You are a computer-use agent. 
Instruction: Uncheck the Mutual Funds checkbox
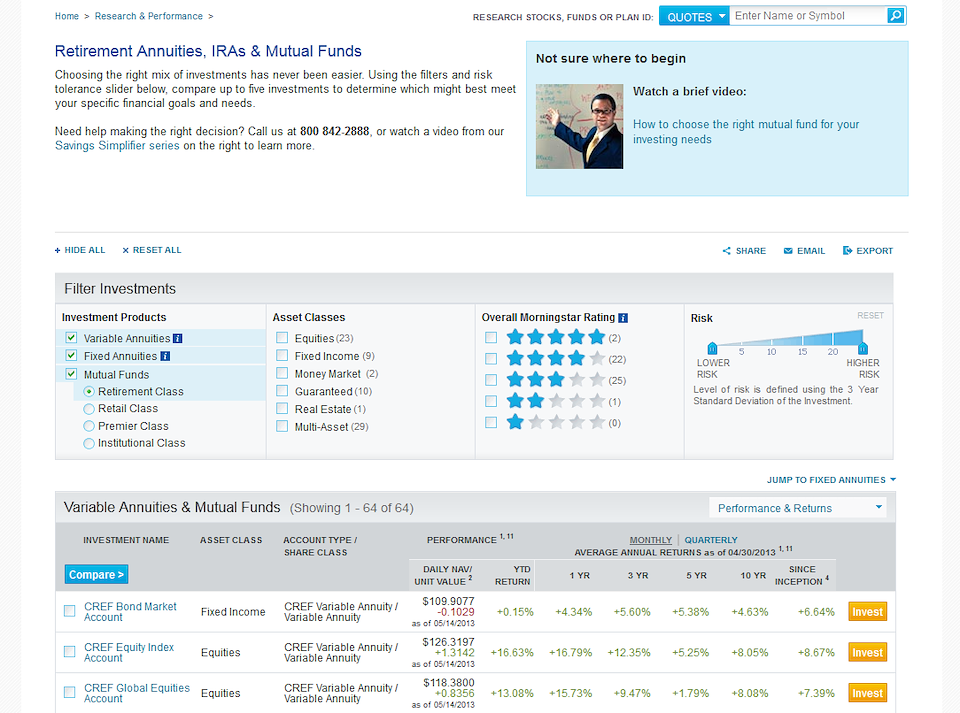coord(72,374)
